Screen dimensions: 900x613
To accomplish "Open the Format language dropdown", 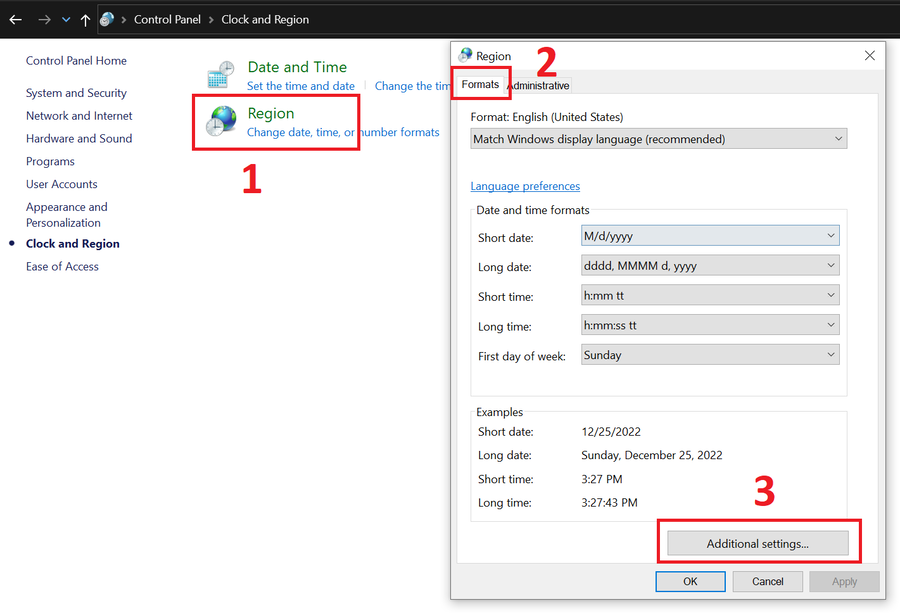I will (x=658, y=139).
